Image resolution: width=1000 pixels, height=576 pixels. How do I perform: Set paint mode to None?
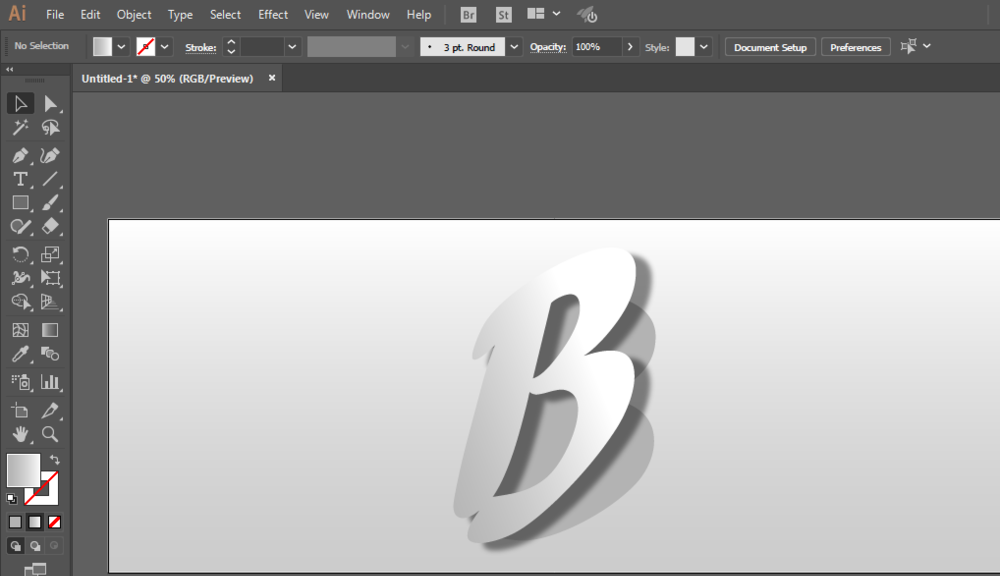coord(55,522)
